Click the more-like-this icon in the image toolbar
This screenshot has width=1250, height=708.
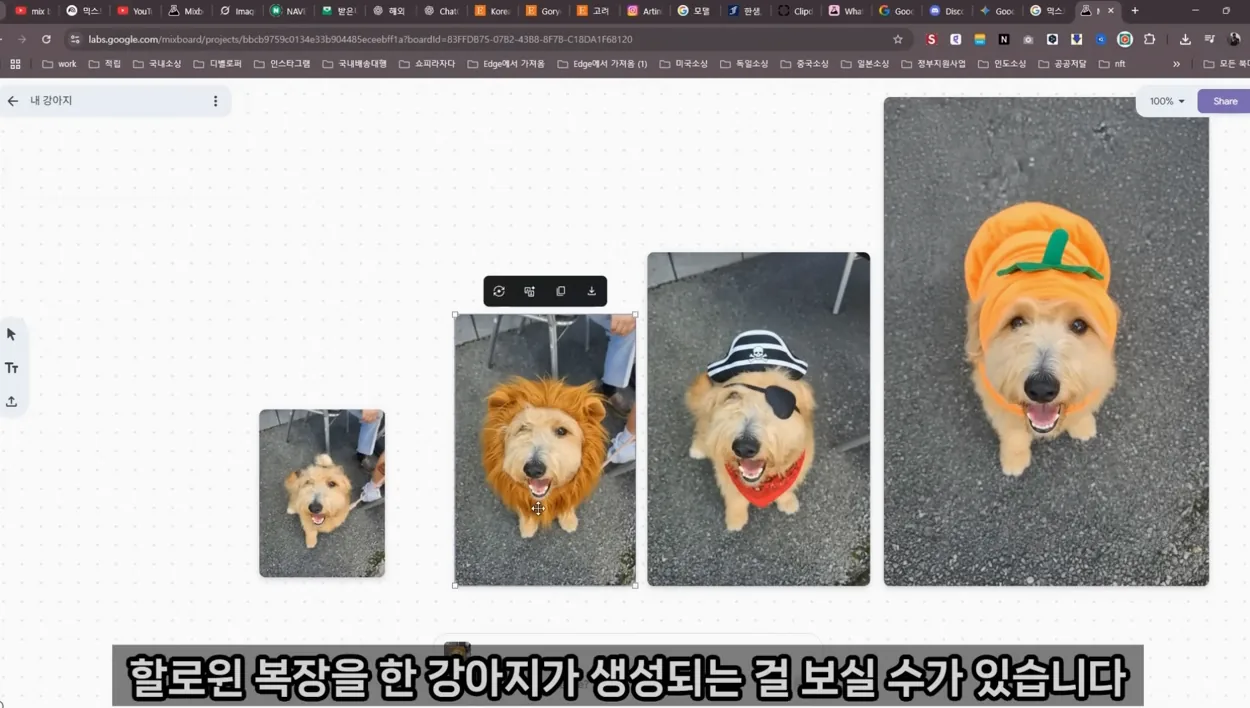(530, 291)
